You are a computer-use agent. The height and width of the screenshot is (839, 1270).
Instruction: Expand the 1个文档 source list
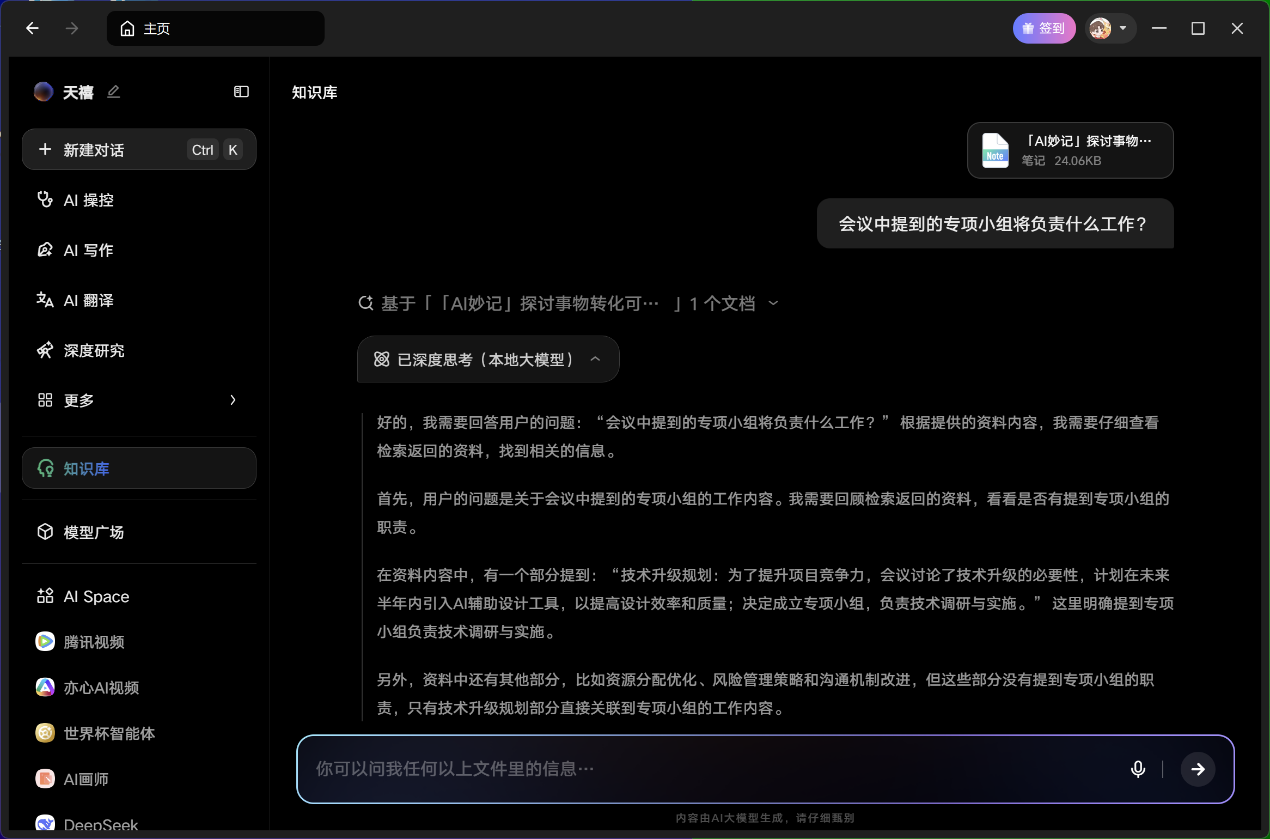coord(771,302)
